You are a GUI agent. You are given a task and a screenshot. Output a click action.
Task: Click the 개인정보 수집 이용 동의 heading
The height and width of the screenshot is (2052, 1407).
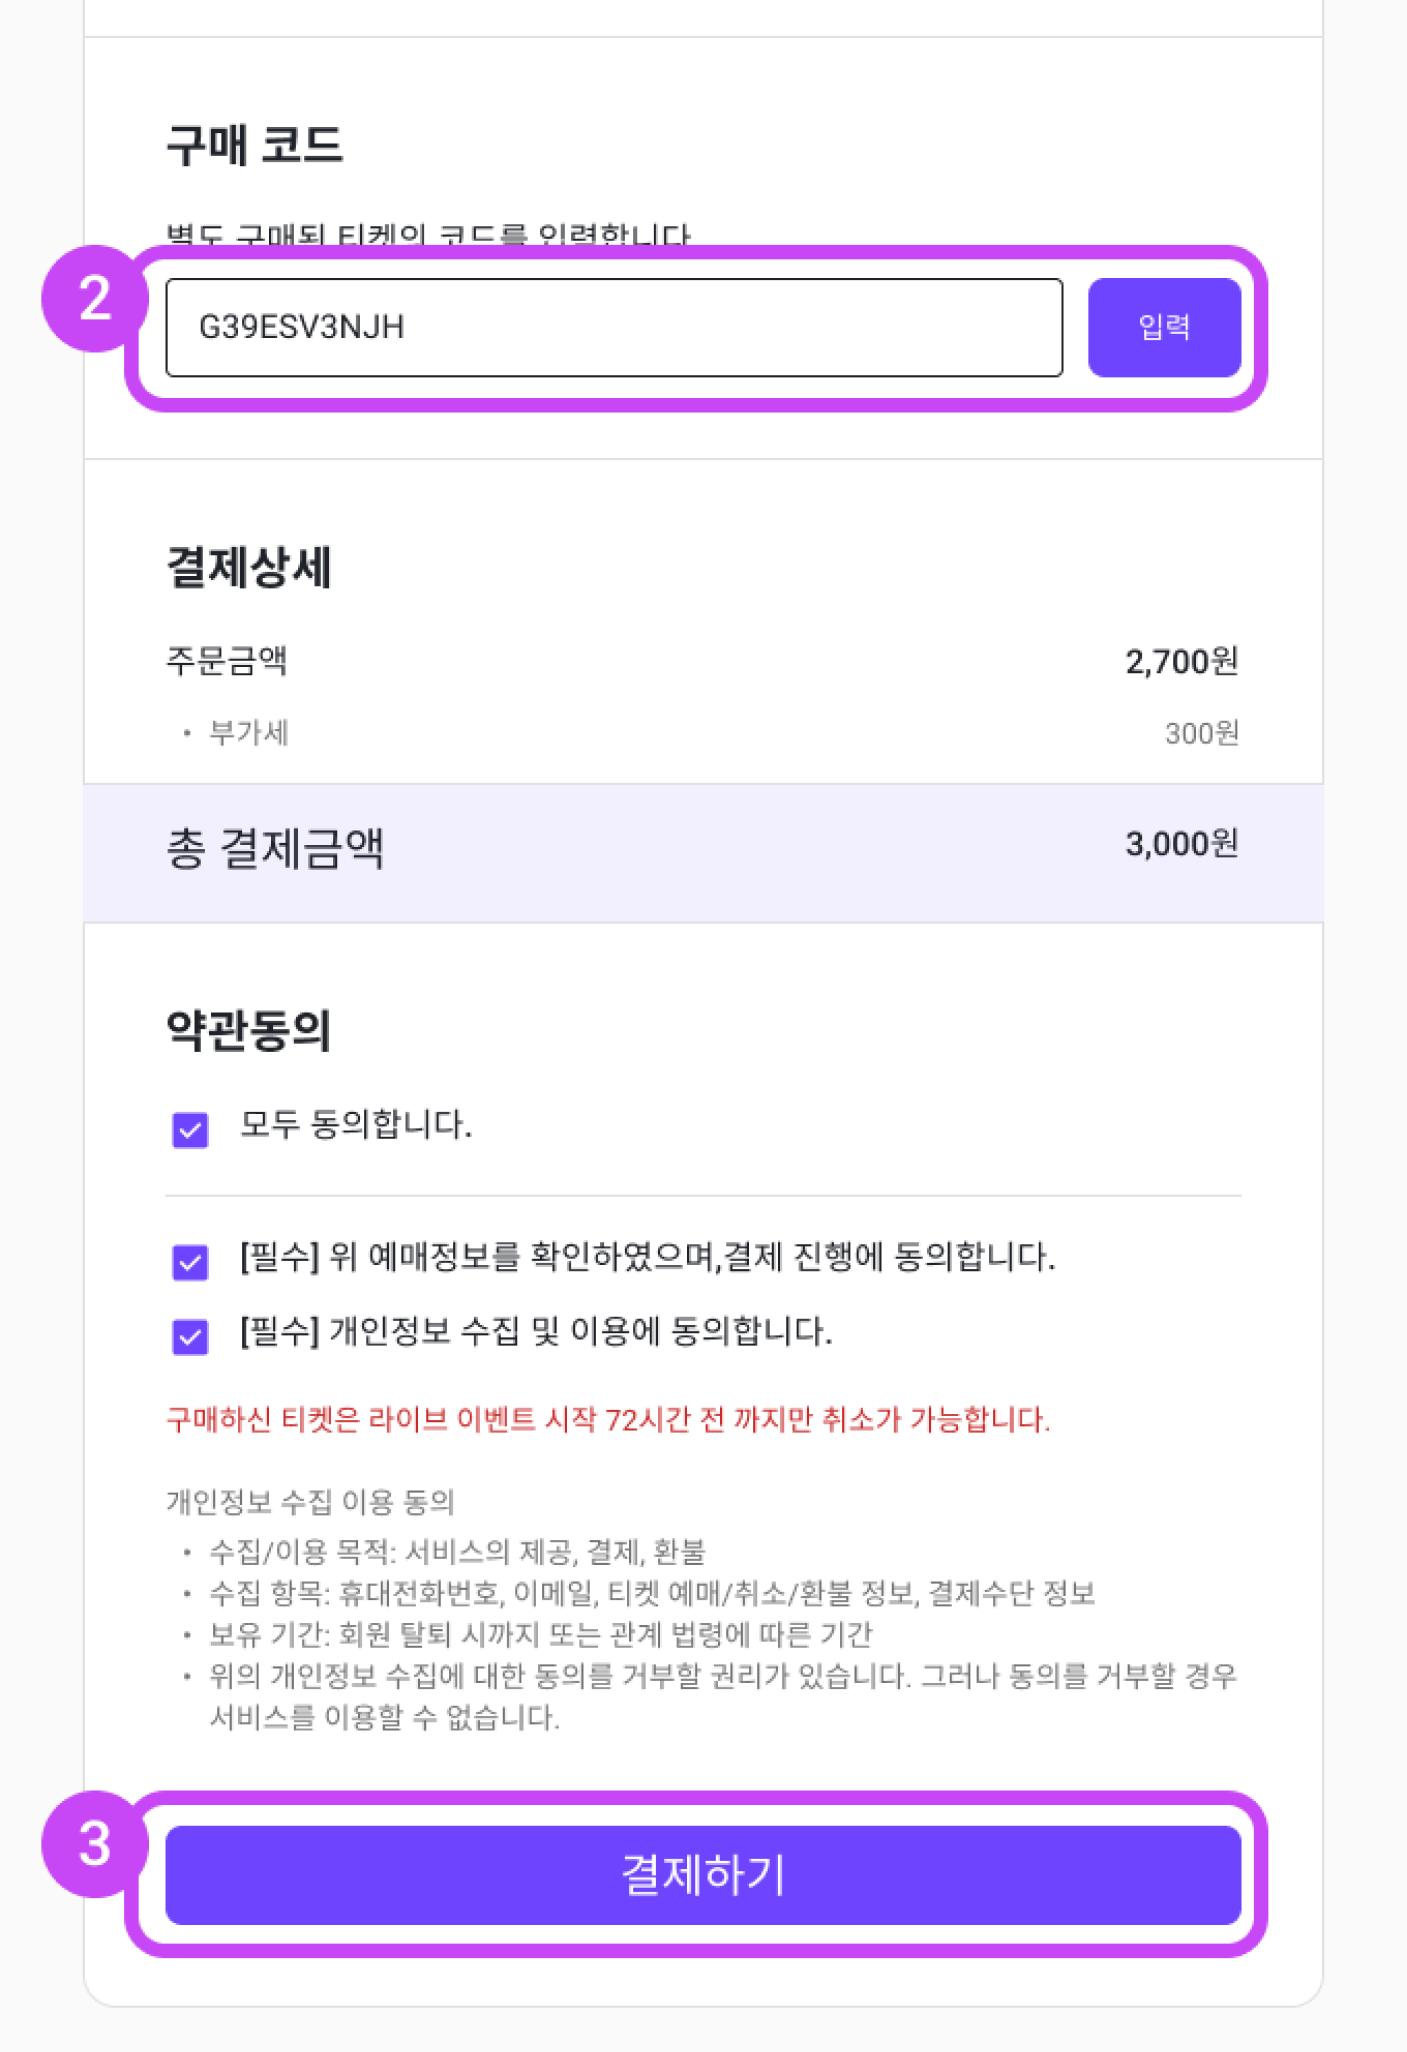click(310, 1501)
